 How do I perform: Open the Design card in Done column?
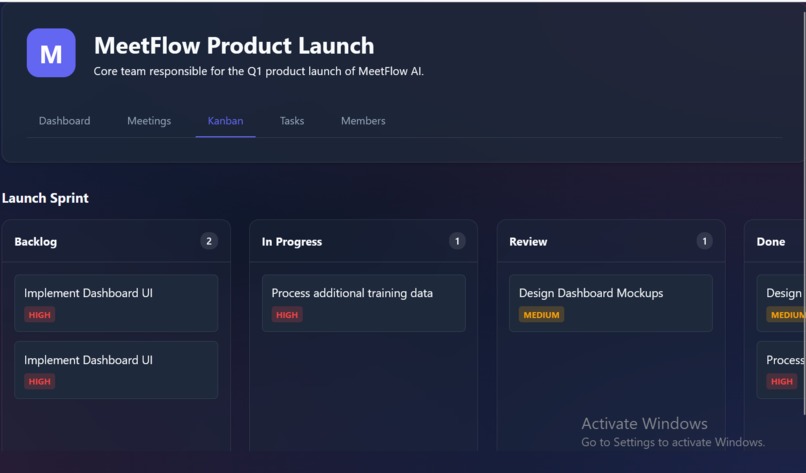pyautogui.click(x=780, y=303)
